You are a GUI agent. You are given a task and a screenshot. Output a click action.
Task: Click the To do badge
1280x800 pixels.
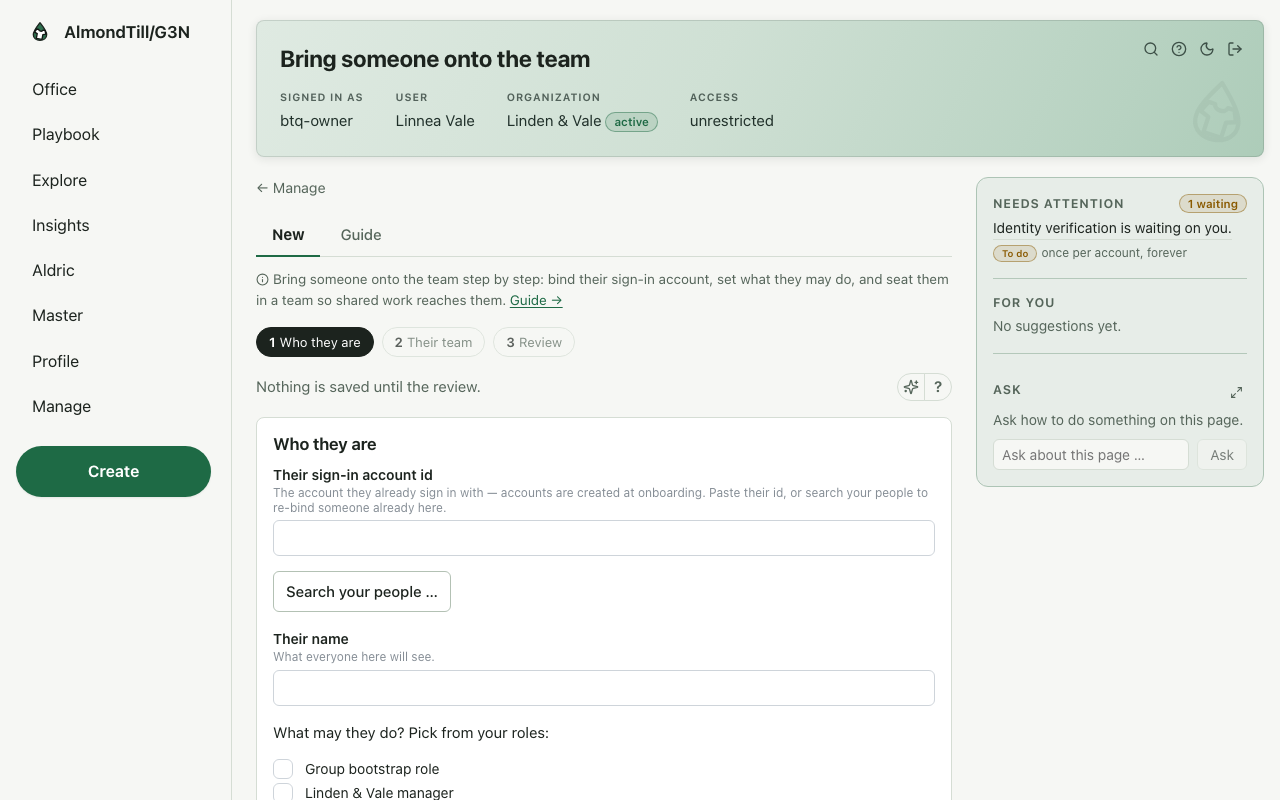pyautogui.click(x=1015, y=253)
